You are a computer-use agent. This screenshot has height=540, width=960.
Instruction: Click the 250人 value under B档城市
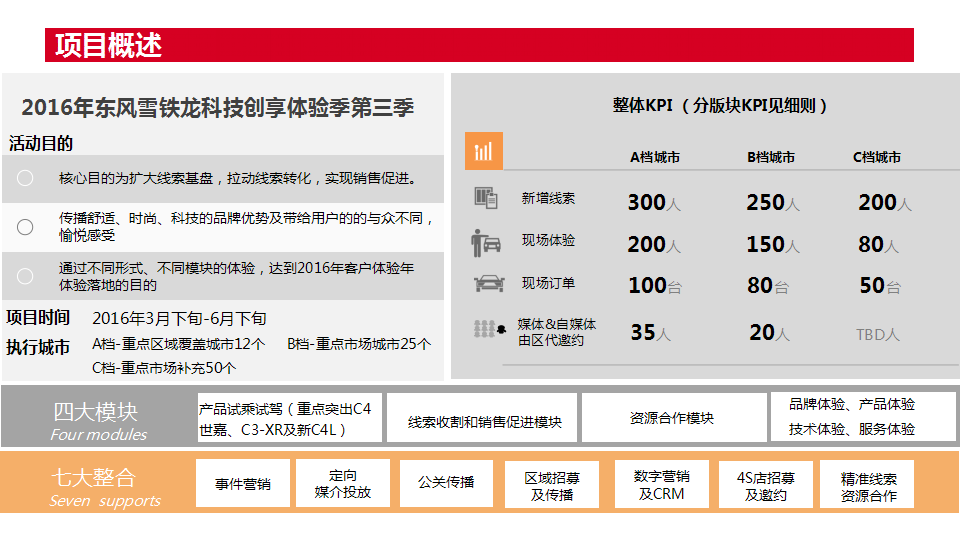coord(773,202)
